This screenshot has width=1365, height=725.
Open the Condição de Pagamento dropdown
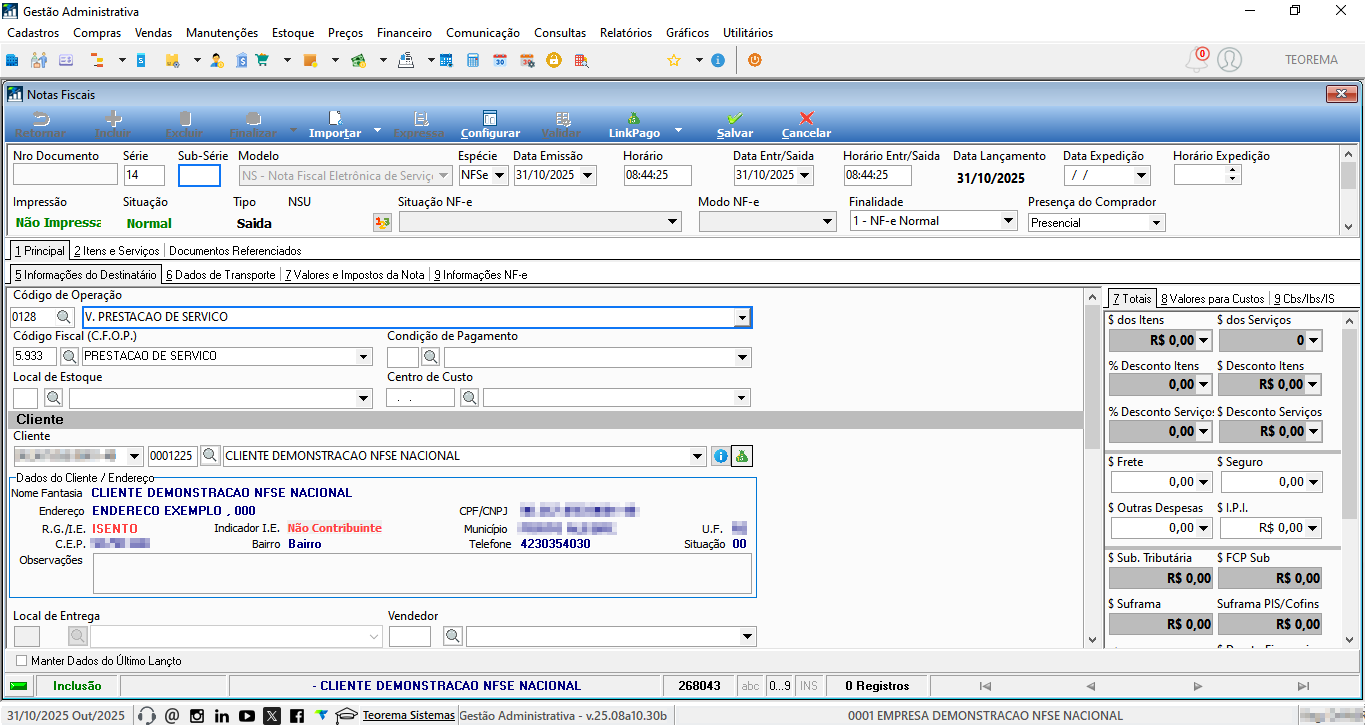tap(743, 356)
